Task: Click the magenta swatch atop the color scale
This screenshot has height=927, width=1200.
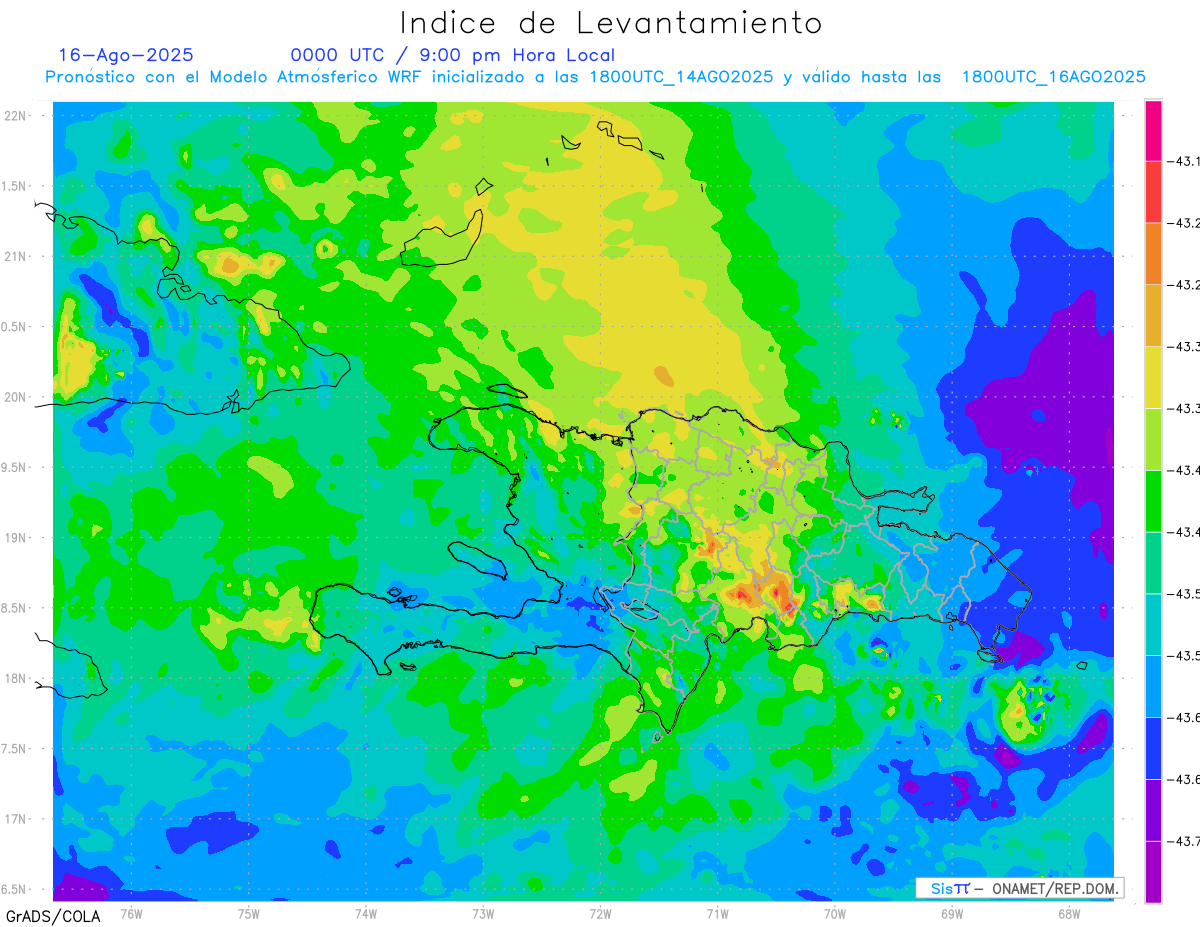Action: click(1153, 131)
